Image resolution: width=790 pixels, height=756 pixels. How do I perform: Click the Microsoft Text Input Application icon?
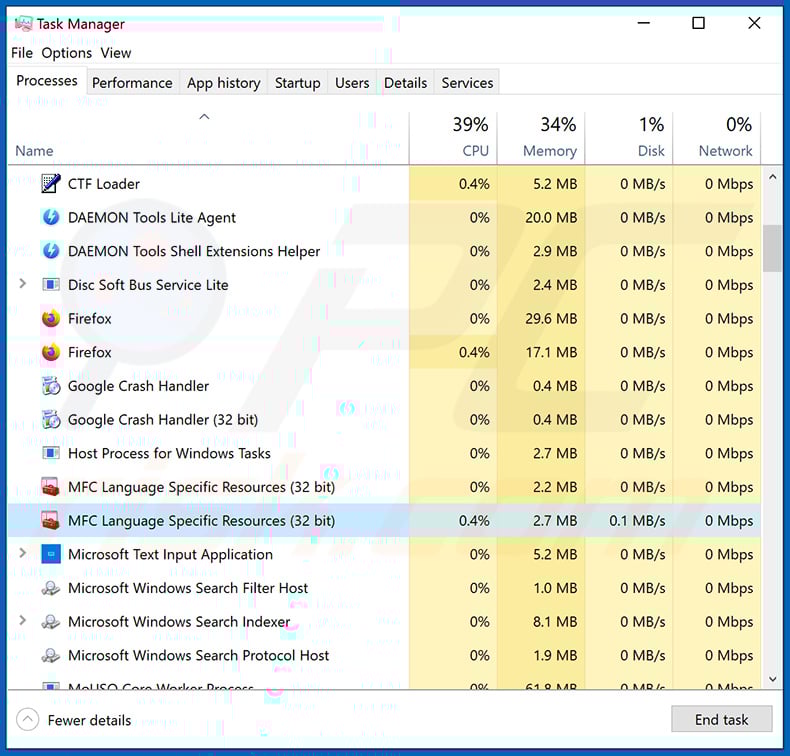click(51, 554)
